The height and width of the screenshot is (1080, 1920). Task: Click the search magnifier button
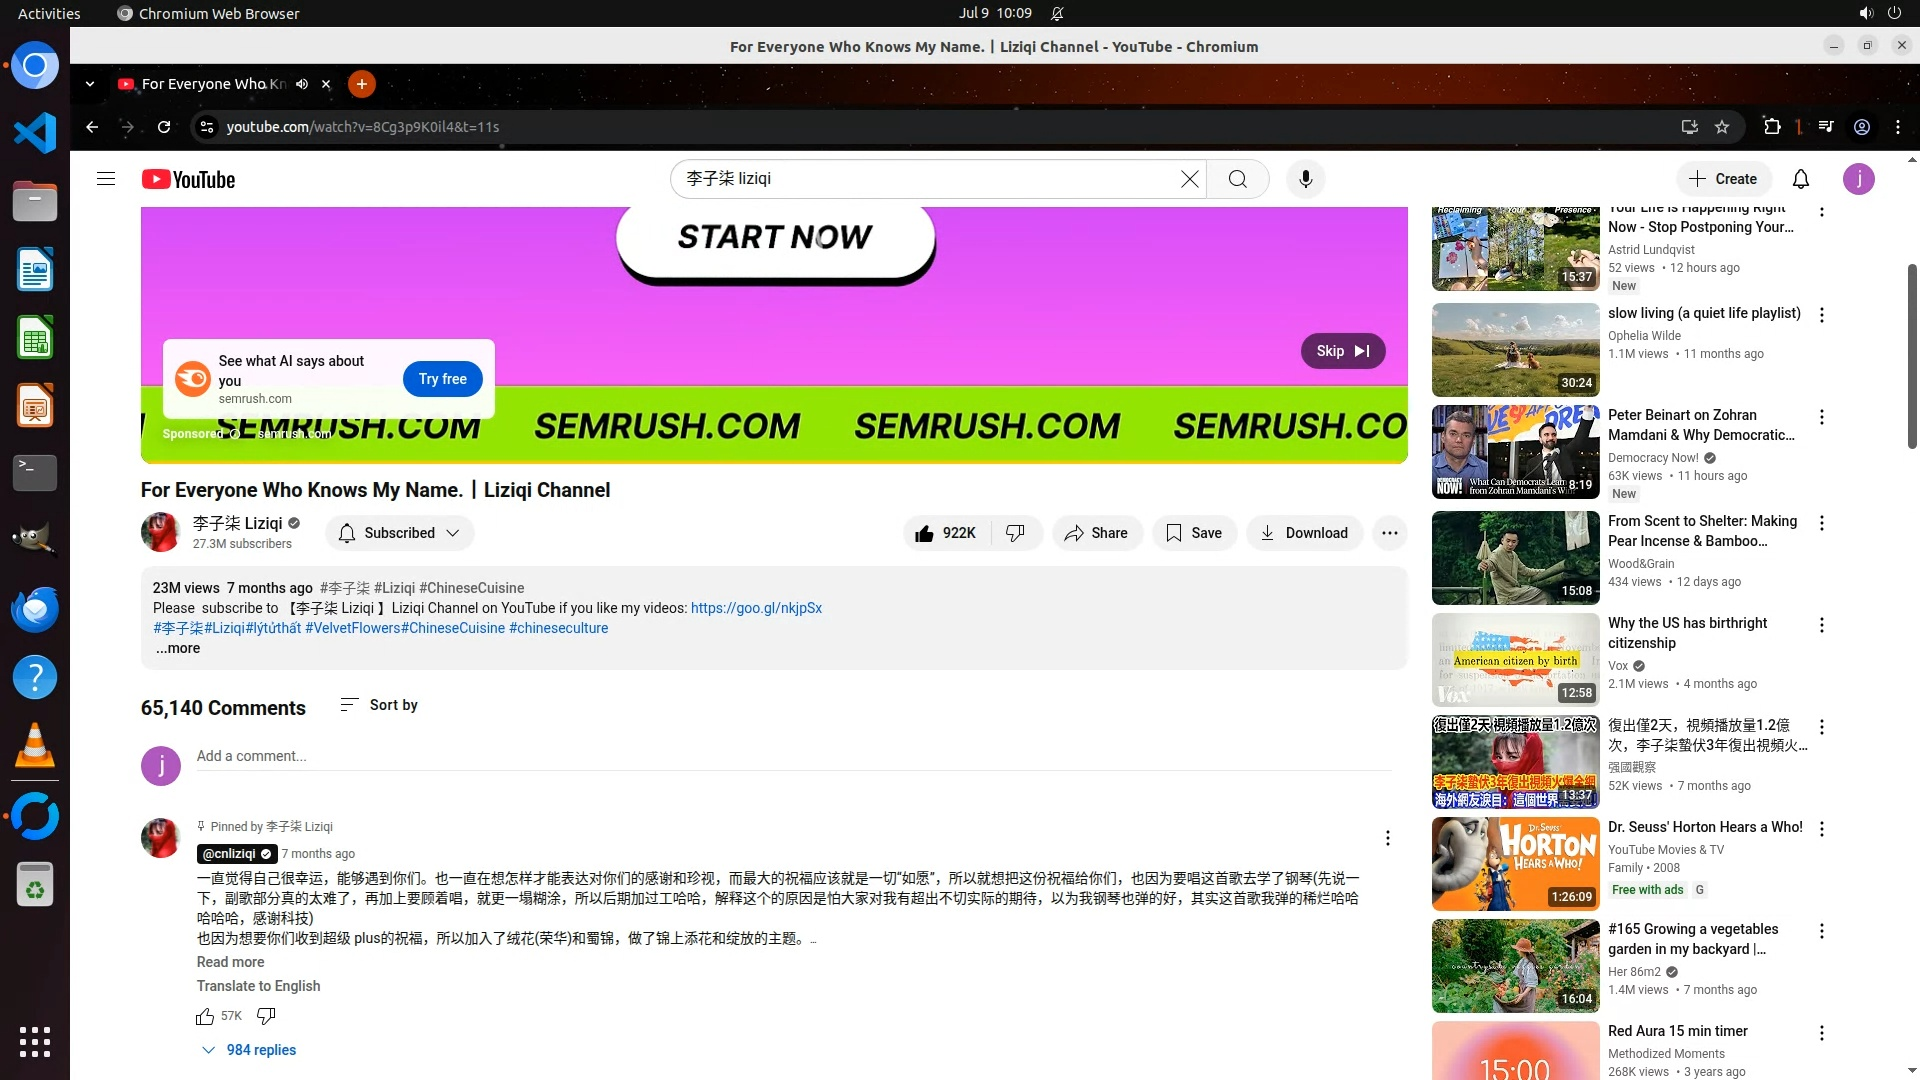click(x=1237, y=179)
